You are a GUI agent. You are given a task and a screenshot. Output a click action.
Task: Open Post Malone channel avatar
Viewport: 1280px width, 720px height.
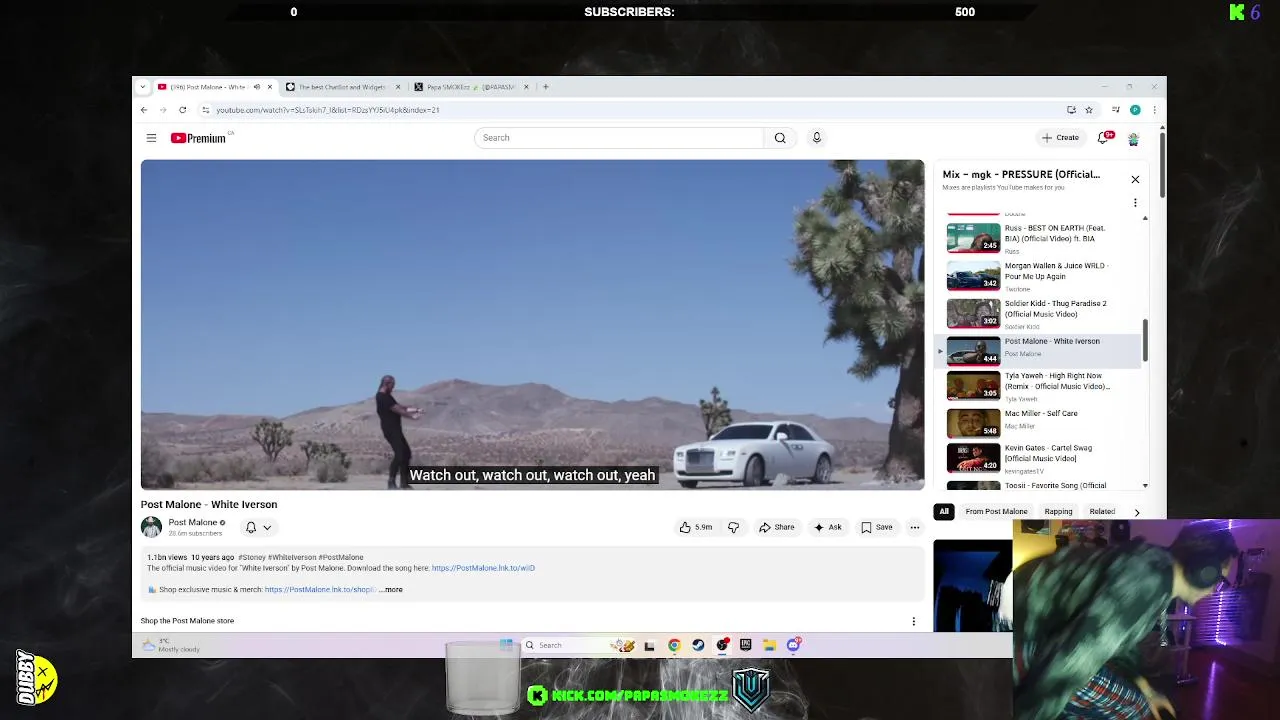click(x=151, y=527)
